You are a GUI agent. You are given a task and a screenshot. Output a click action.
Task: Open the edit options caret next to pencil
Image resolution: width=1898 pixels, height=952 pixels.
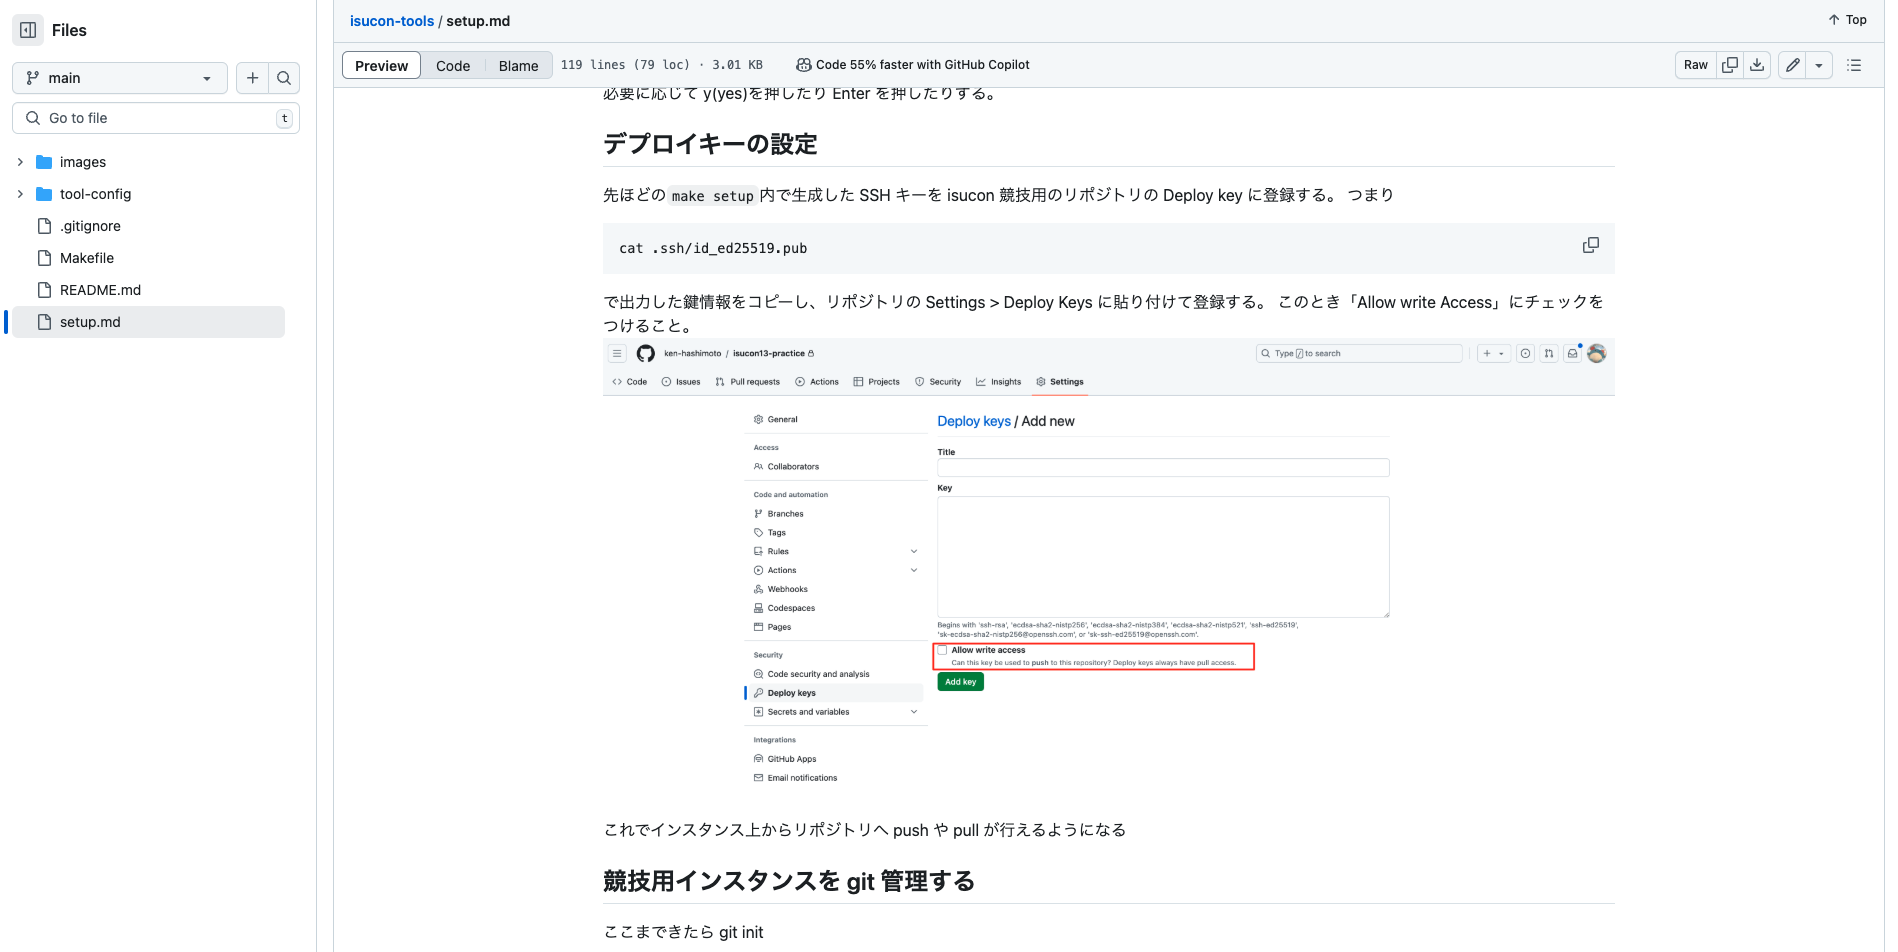click(x=1820, y=64)
